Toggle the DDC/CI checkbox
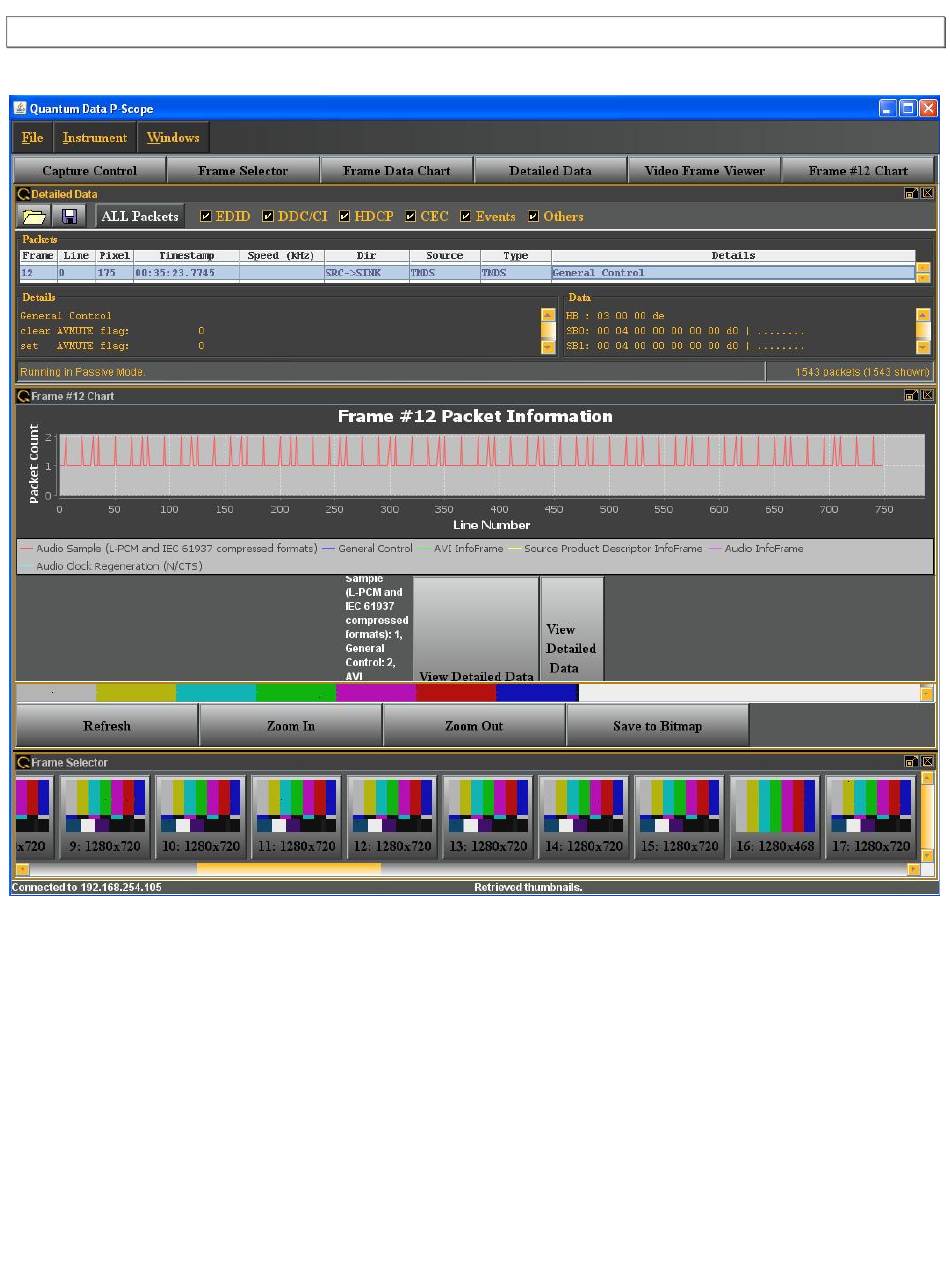950x1284 pixels. tap(268, 216)
